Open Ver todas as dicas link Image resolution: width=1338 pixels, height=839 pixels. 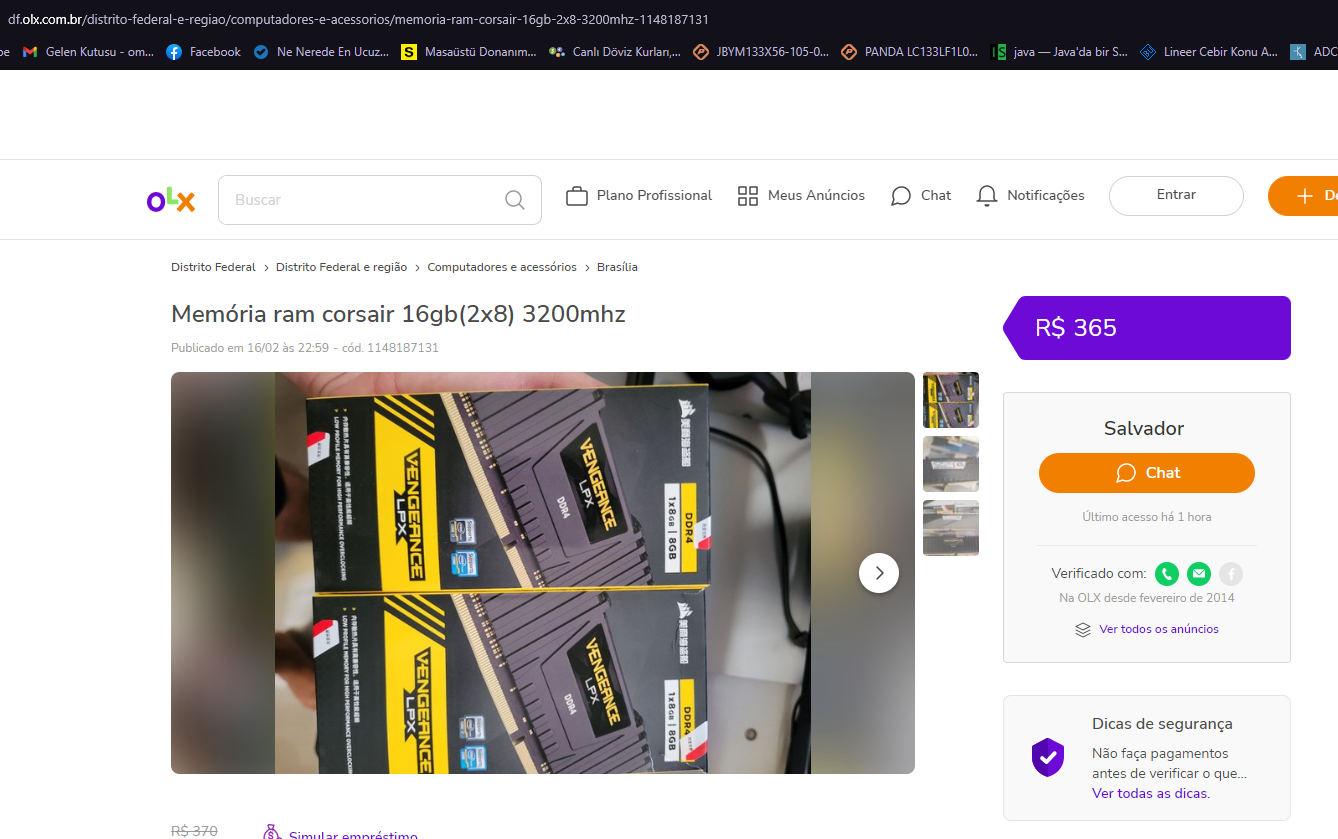1150,794
